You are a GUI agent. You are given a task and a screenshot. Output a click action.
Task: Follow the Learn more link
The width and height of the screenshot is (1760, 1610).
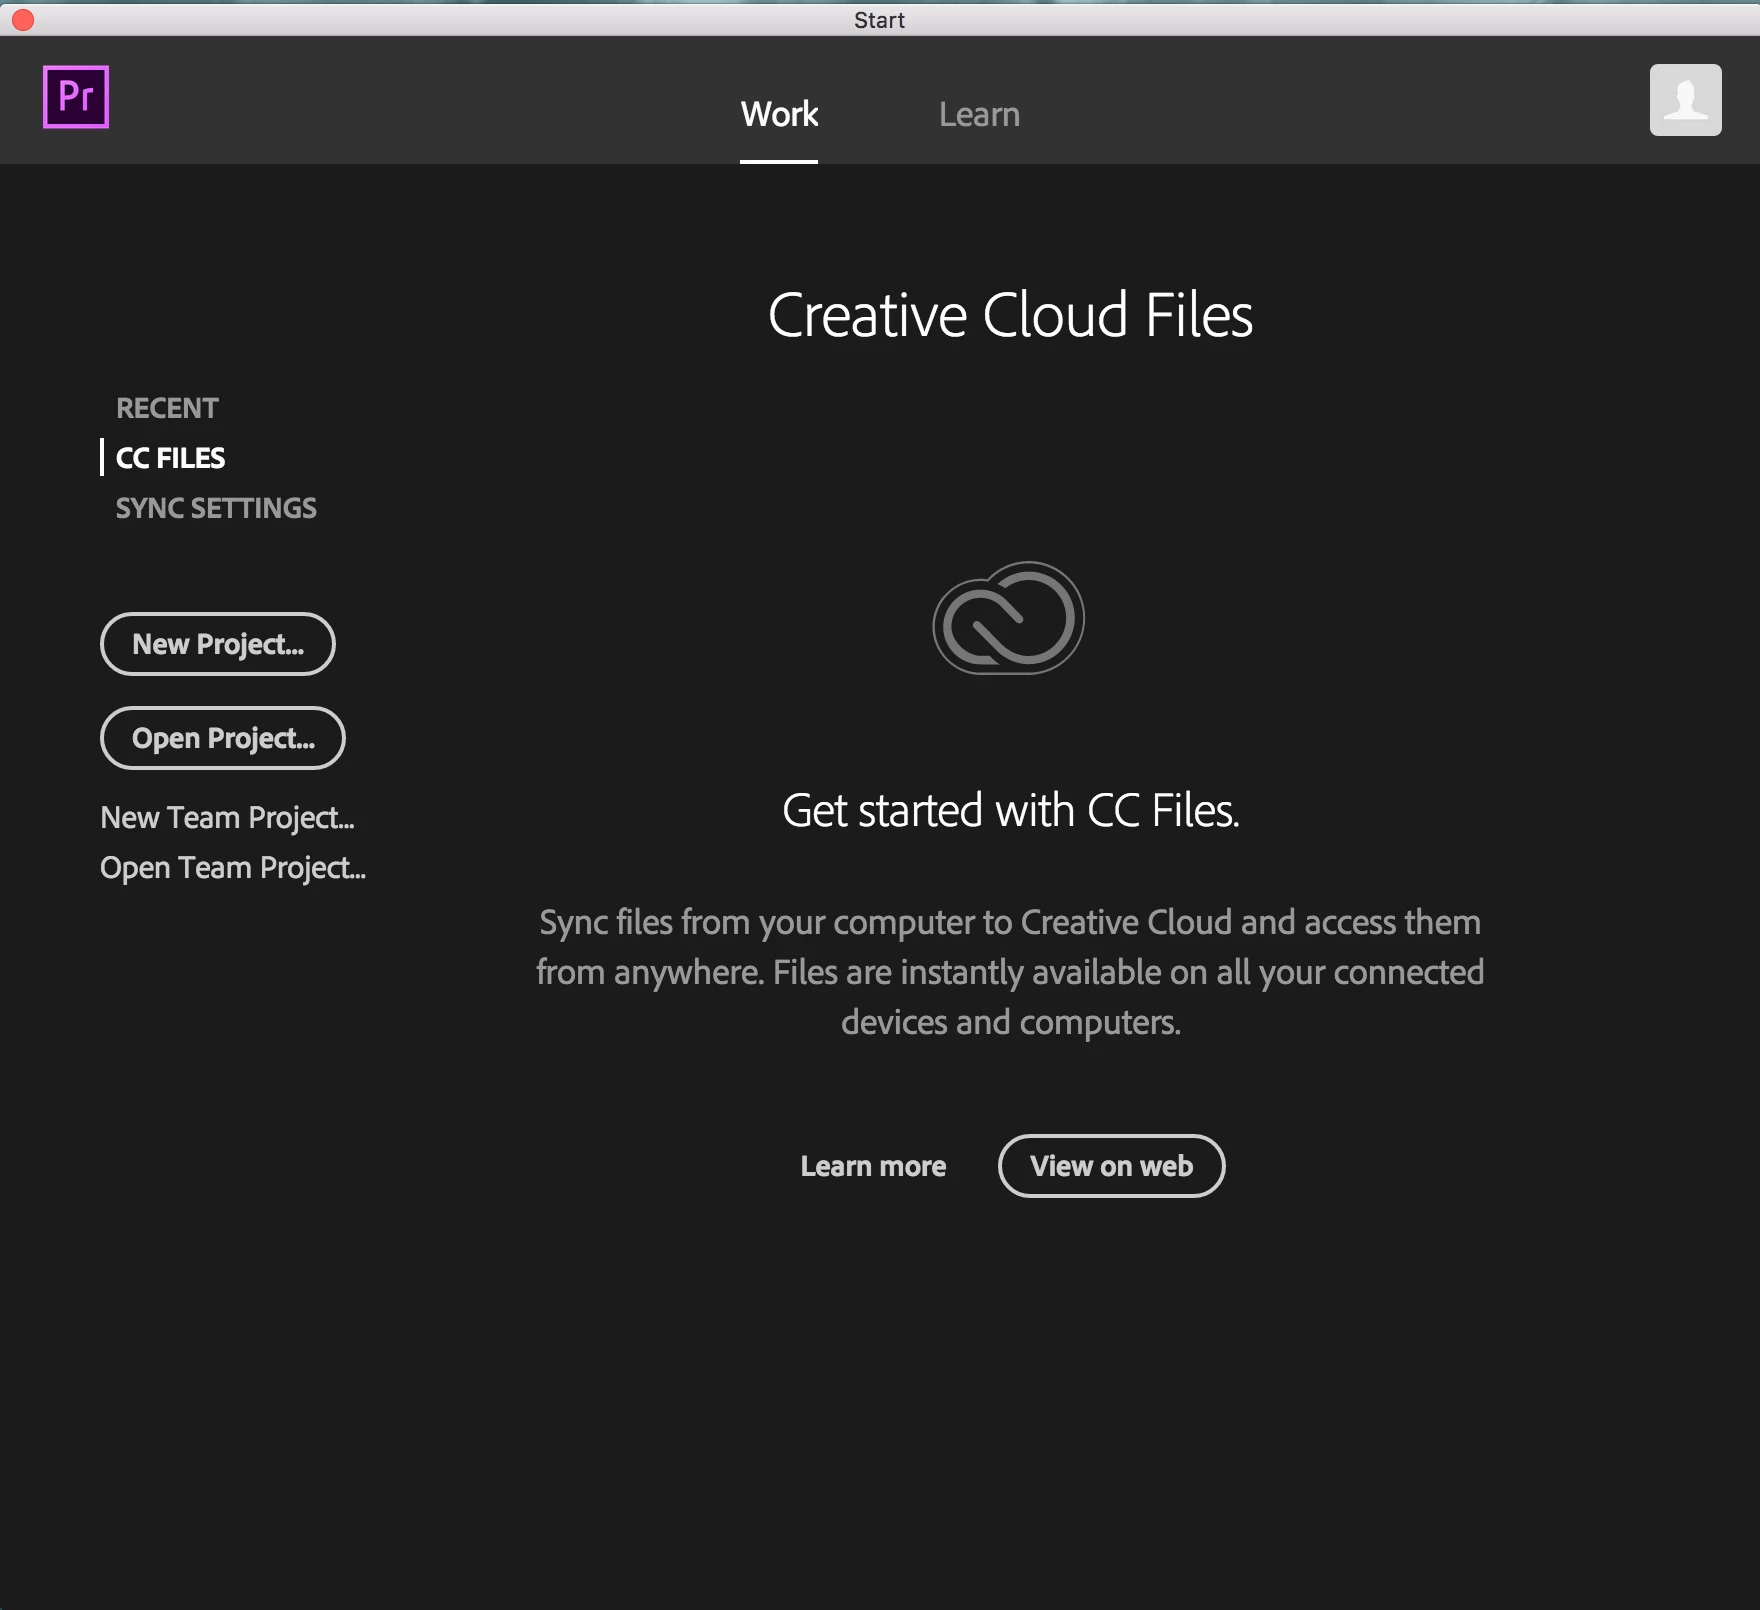873,1166
